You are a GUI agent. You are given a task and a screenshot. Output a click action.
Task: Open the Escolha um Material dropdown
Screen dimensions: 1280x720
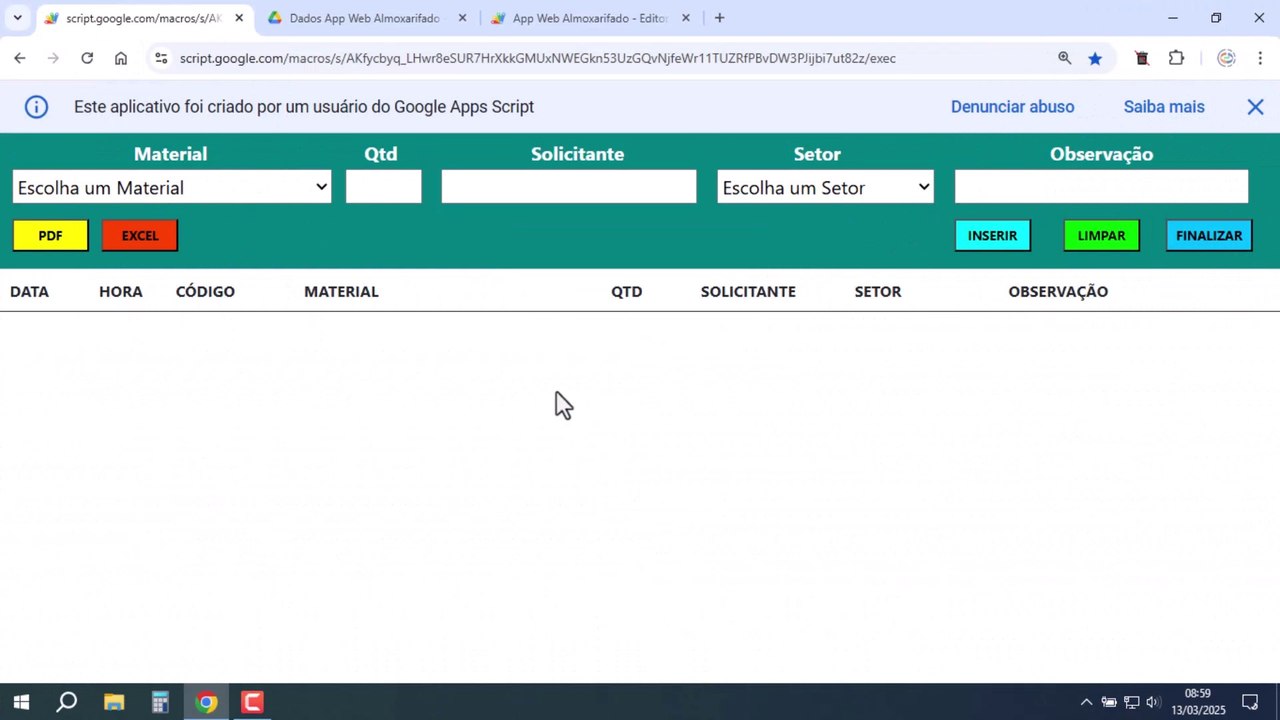[172, 187]
